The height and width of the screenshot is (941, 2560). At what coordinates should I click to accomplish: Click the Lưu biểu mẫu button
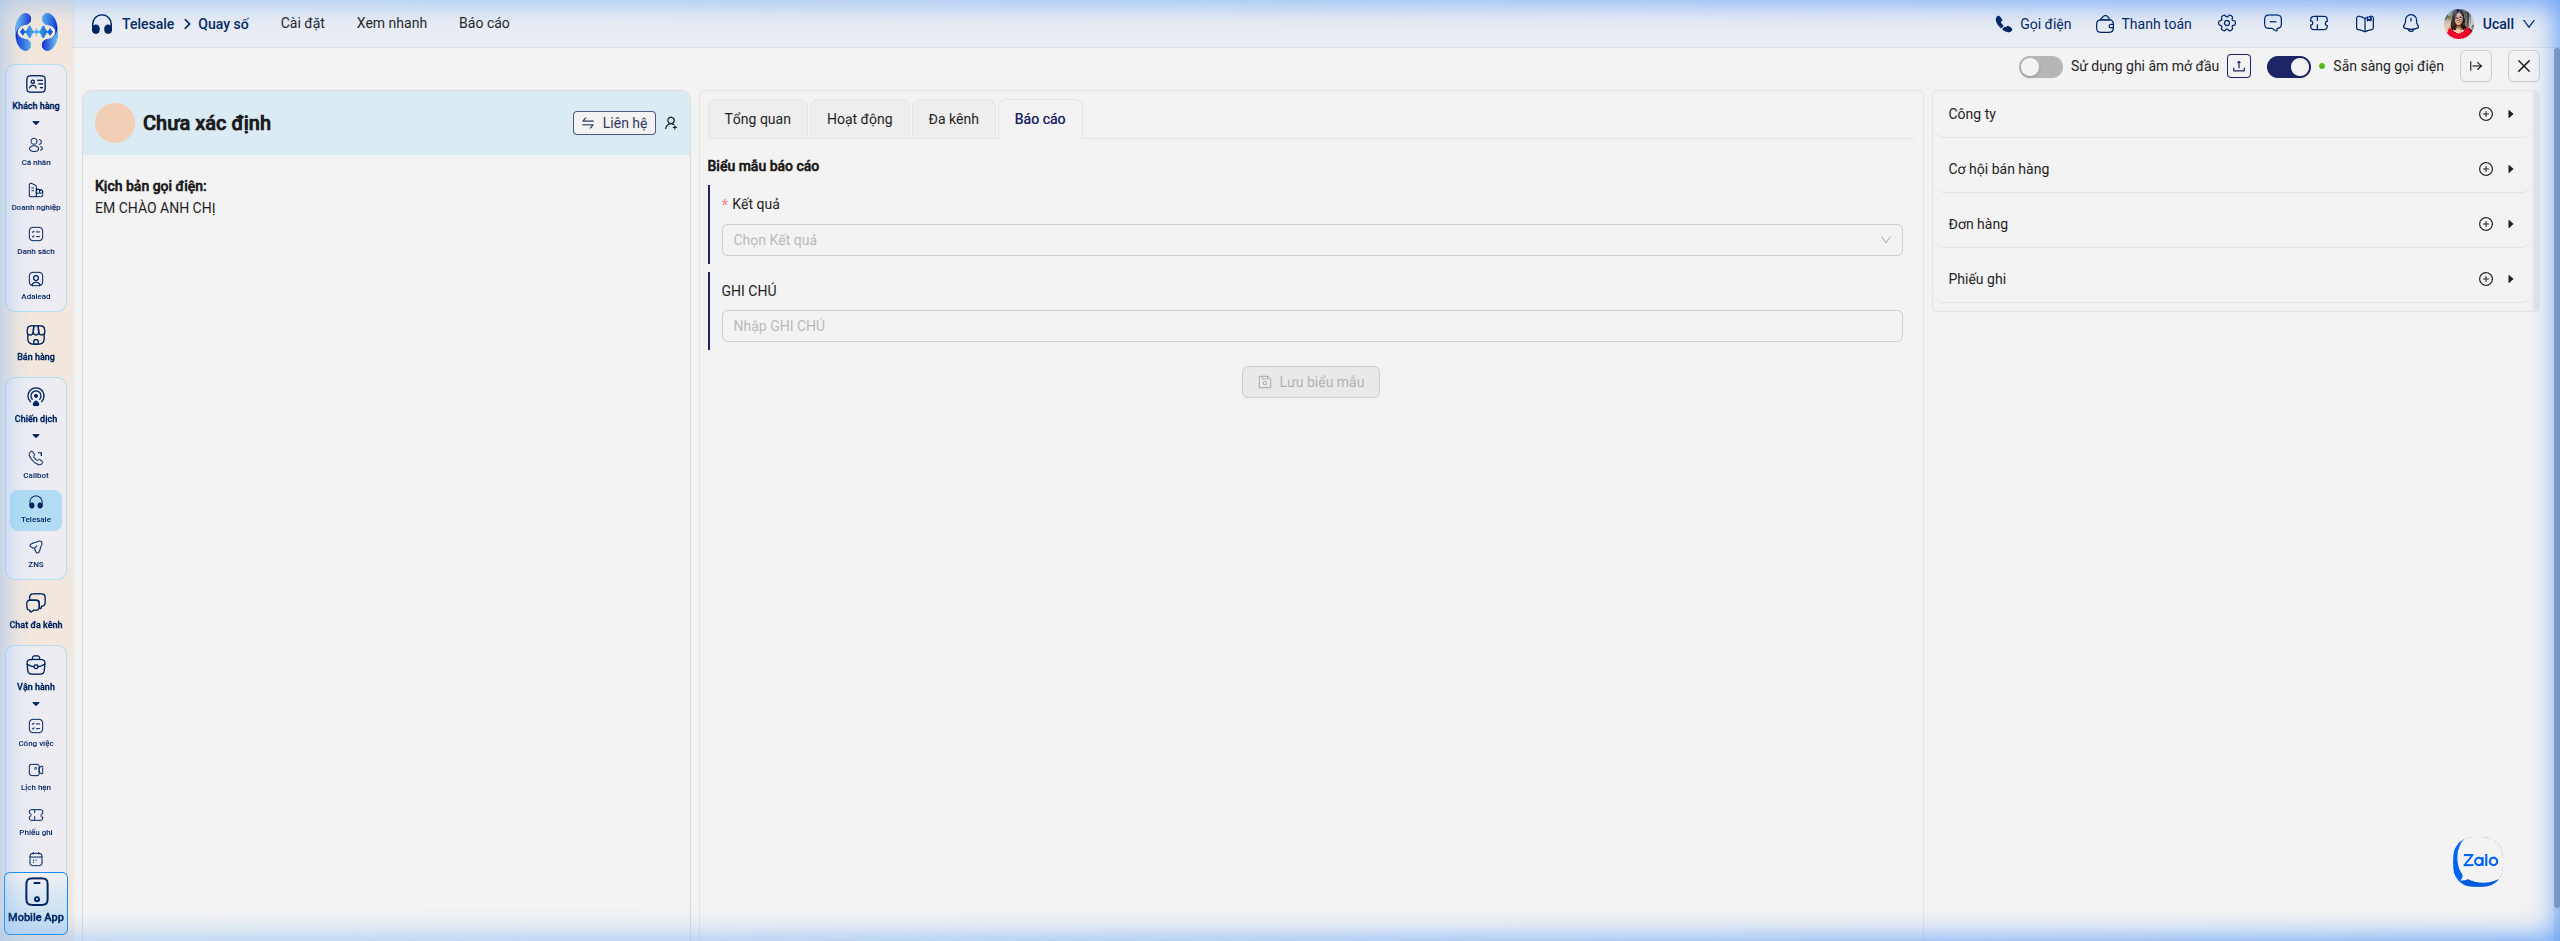1311,382
